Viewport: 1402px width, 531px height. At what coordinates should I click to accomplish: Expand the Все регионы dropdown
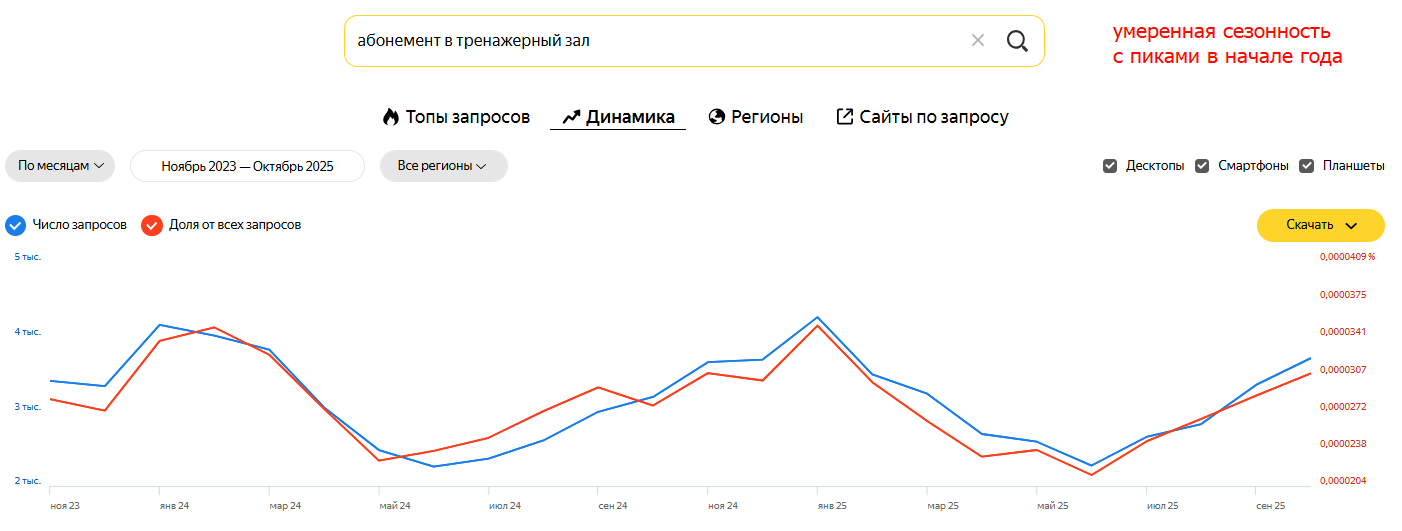443,166
